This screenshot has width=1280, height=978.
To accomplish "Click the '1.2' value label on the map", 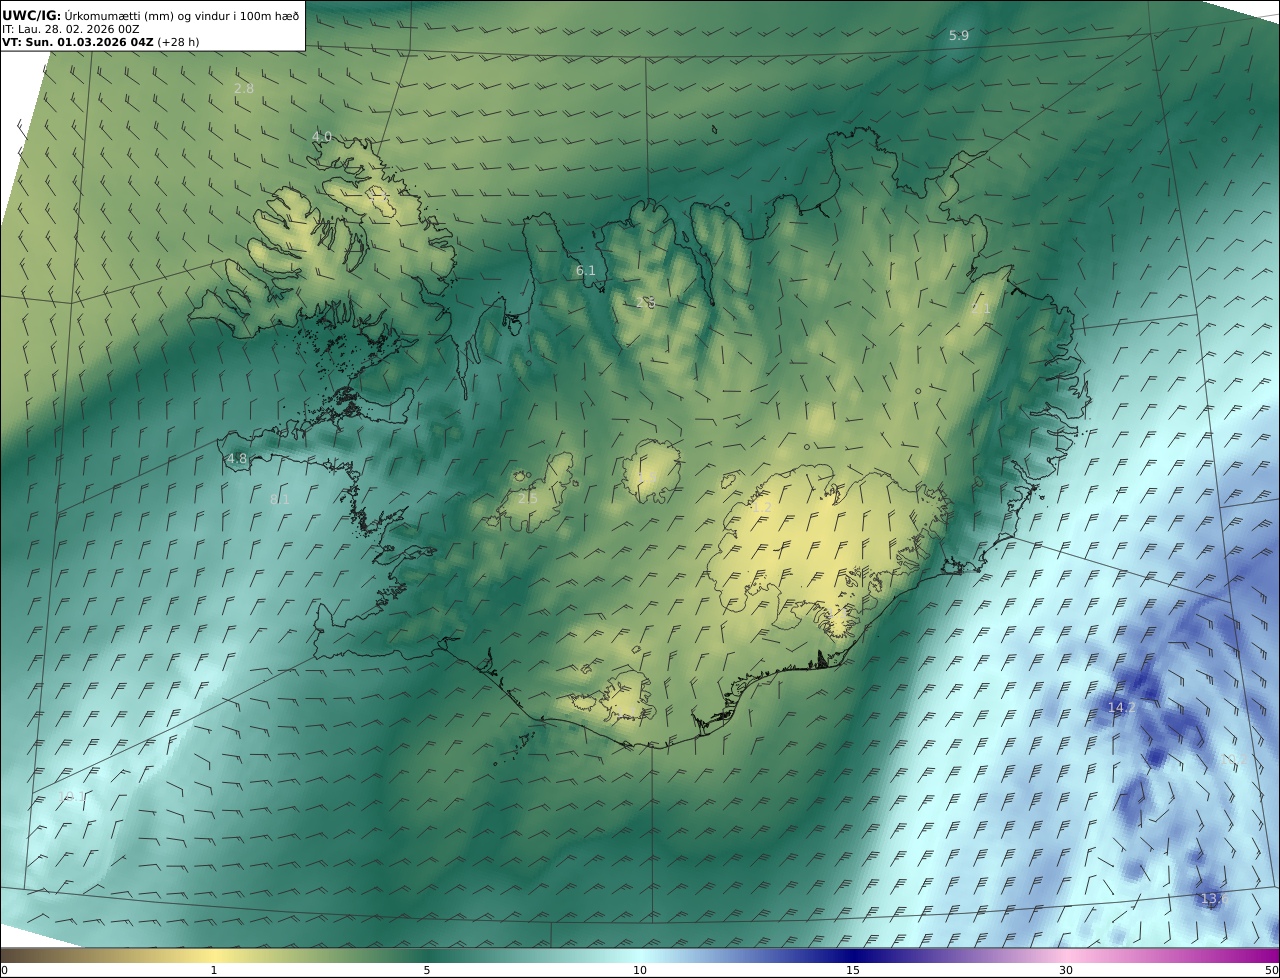I will (x=761, y=507).
